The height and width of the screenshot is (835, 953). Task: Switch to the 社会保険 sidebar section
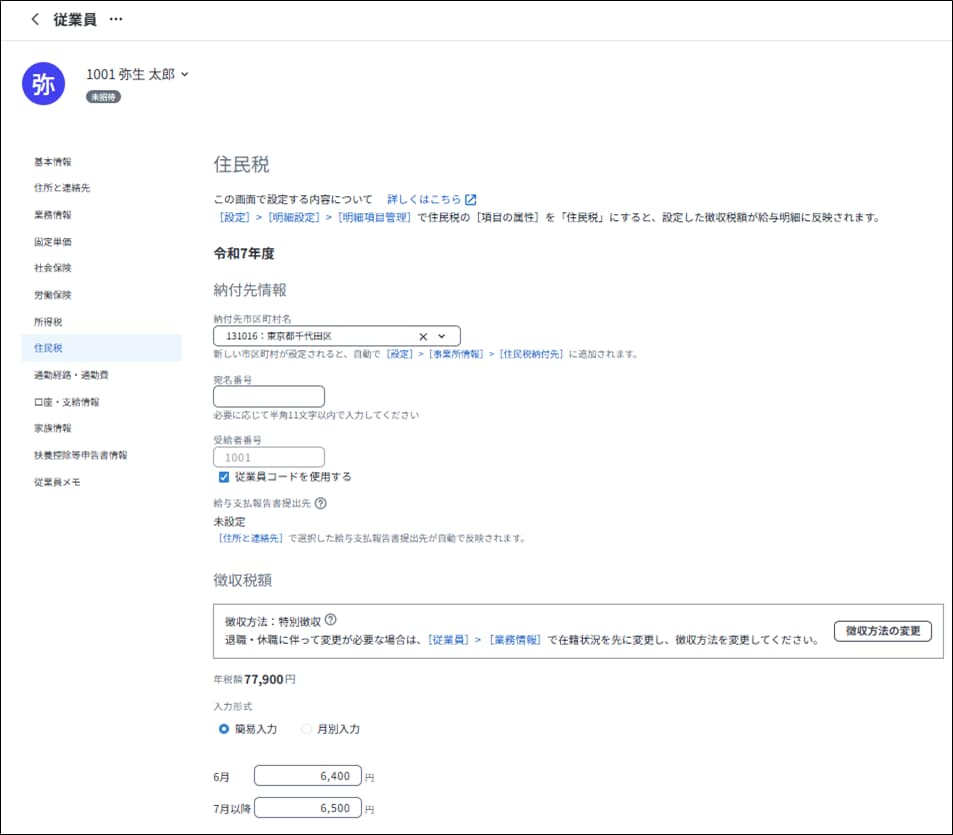click(x=53, y=268)
